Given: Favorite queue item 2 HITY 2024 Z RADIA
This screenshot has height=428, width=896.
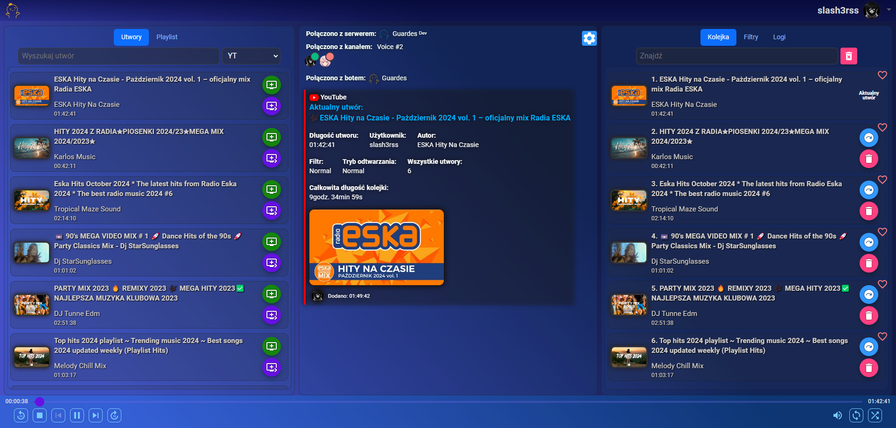Looking at the screenshot, I should pos(882,127).
